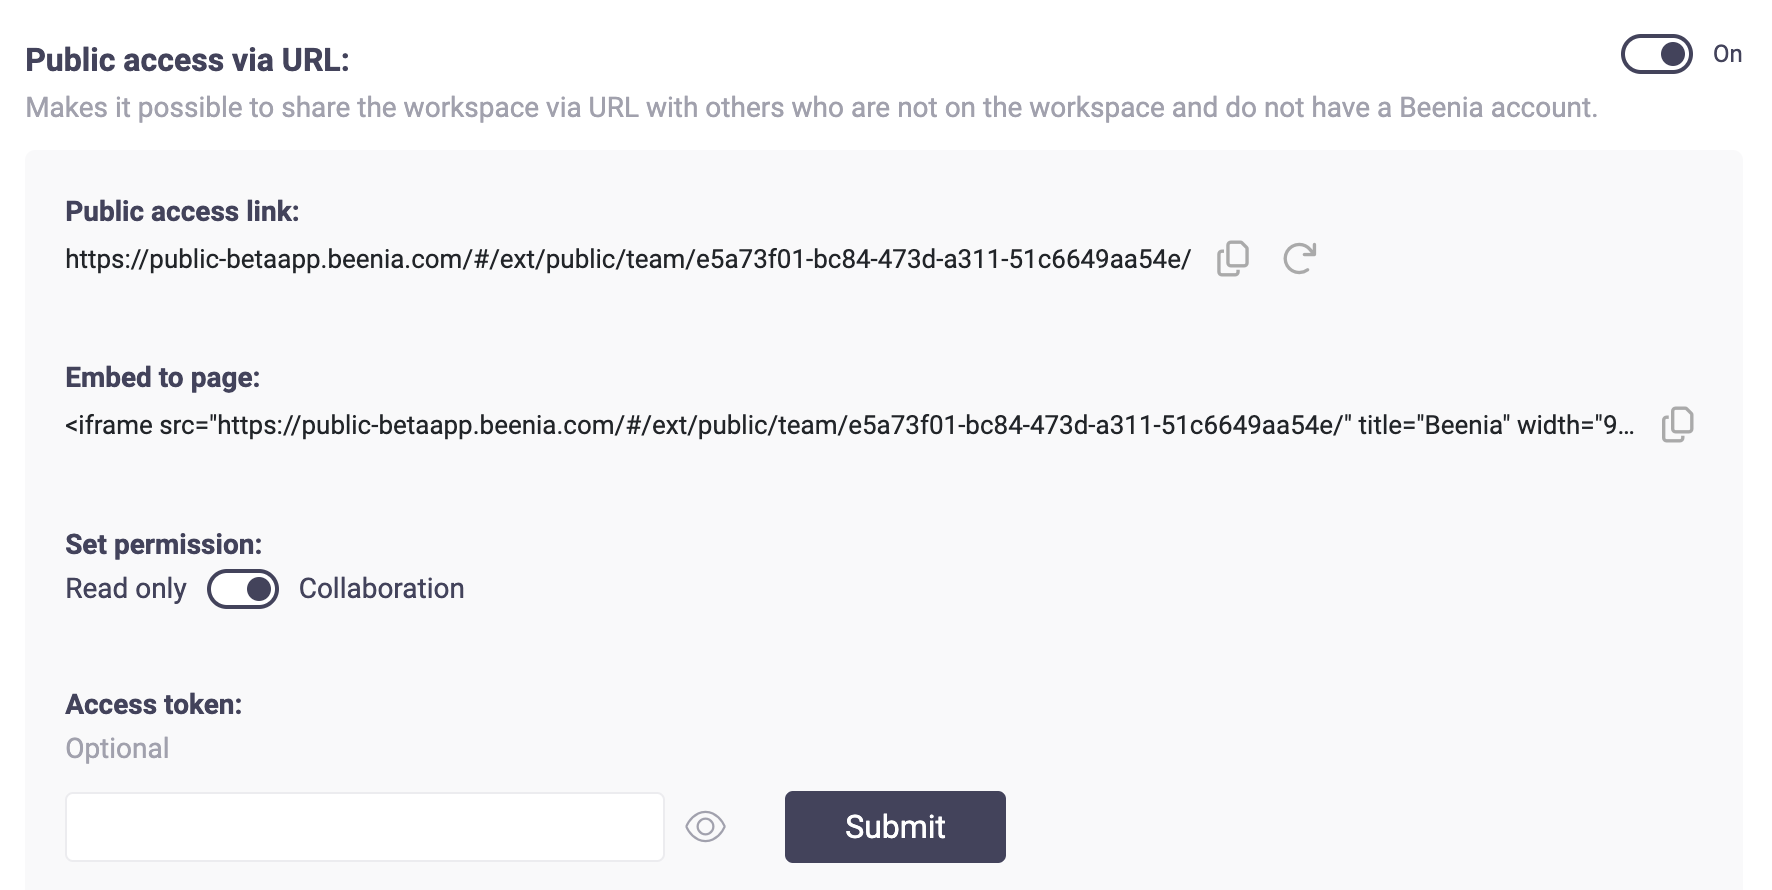Copy the public access link

1232,259
